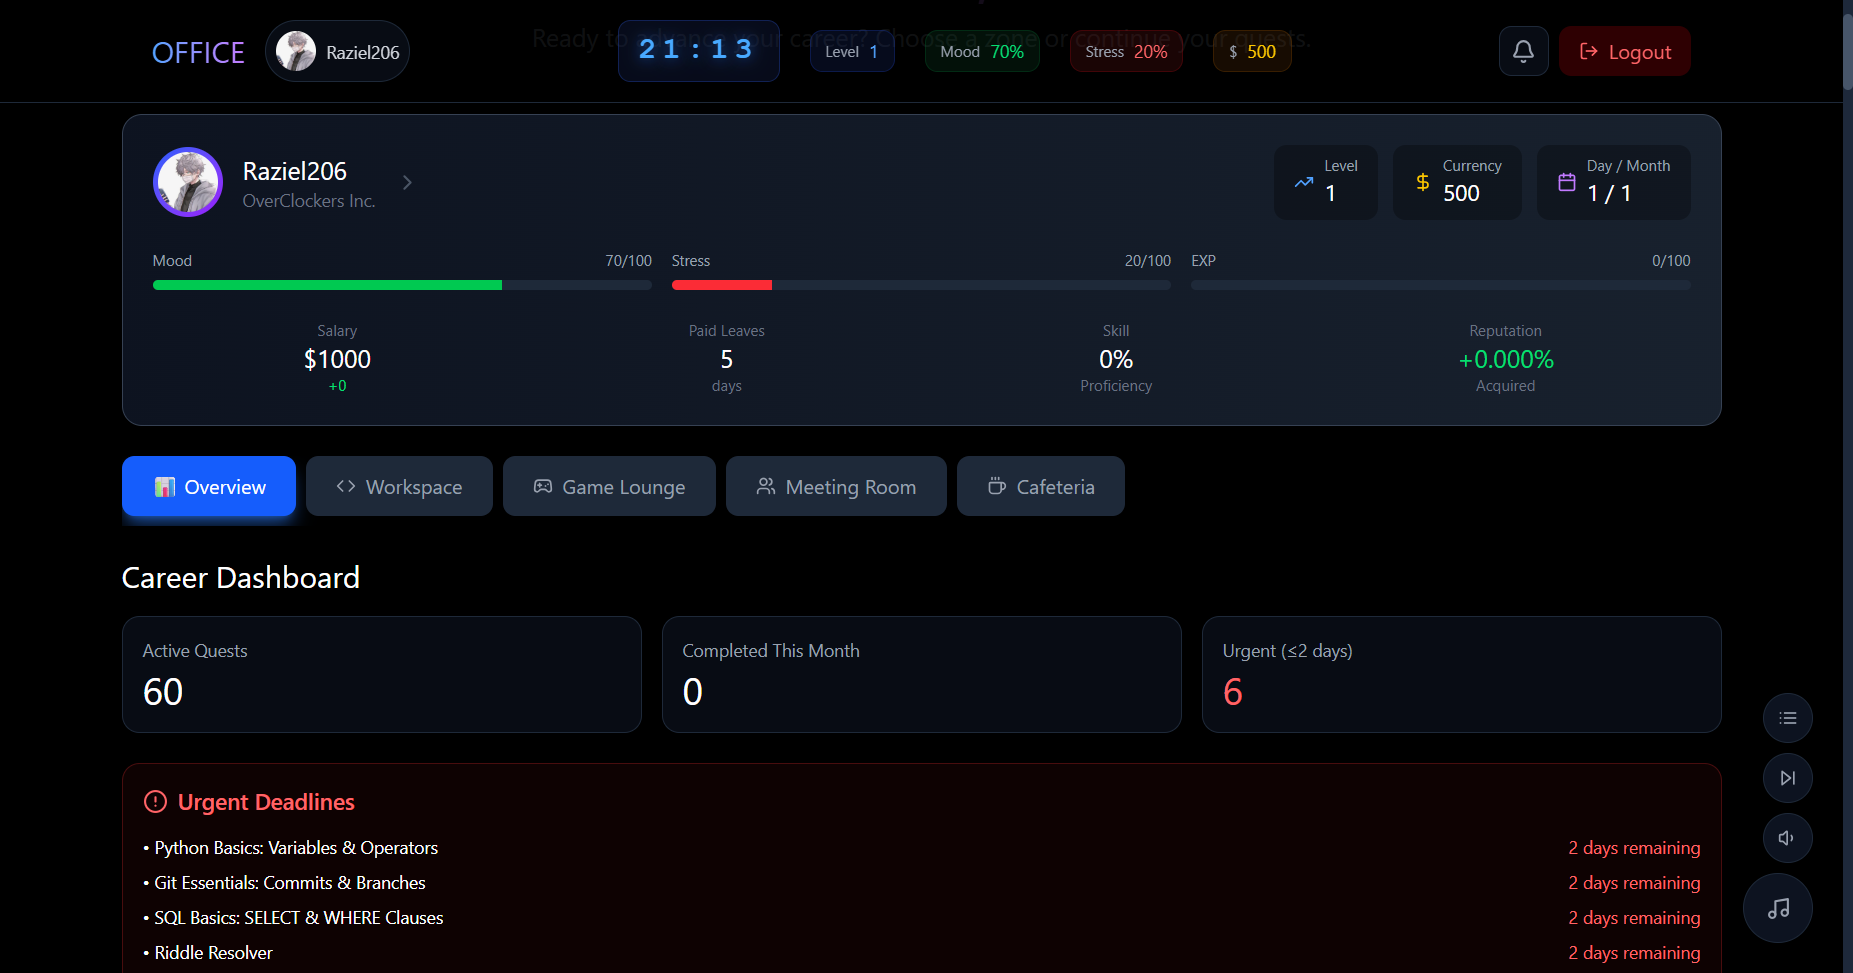Click 'Python Basics: Variables & Operators' deadline
1853x973 pixels.
296,848
